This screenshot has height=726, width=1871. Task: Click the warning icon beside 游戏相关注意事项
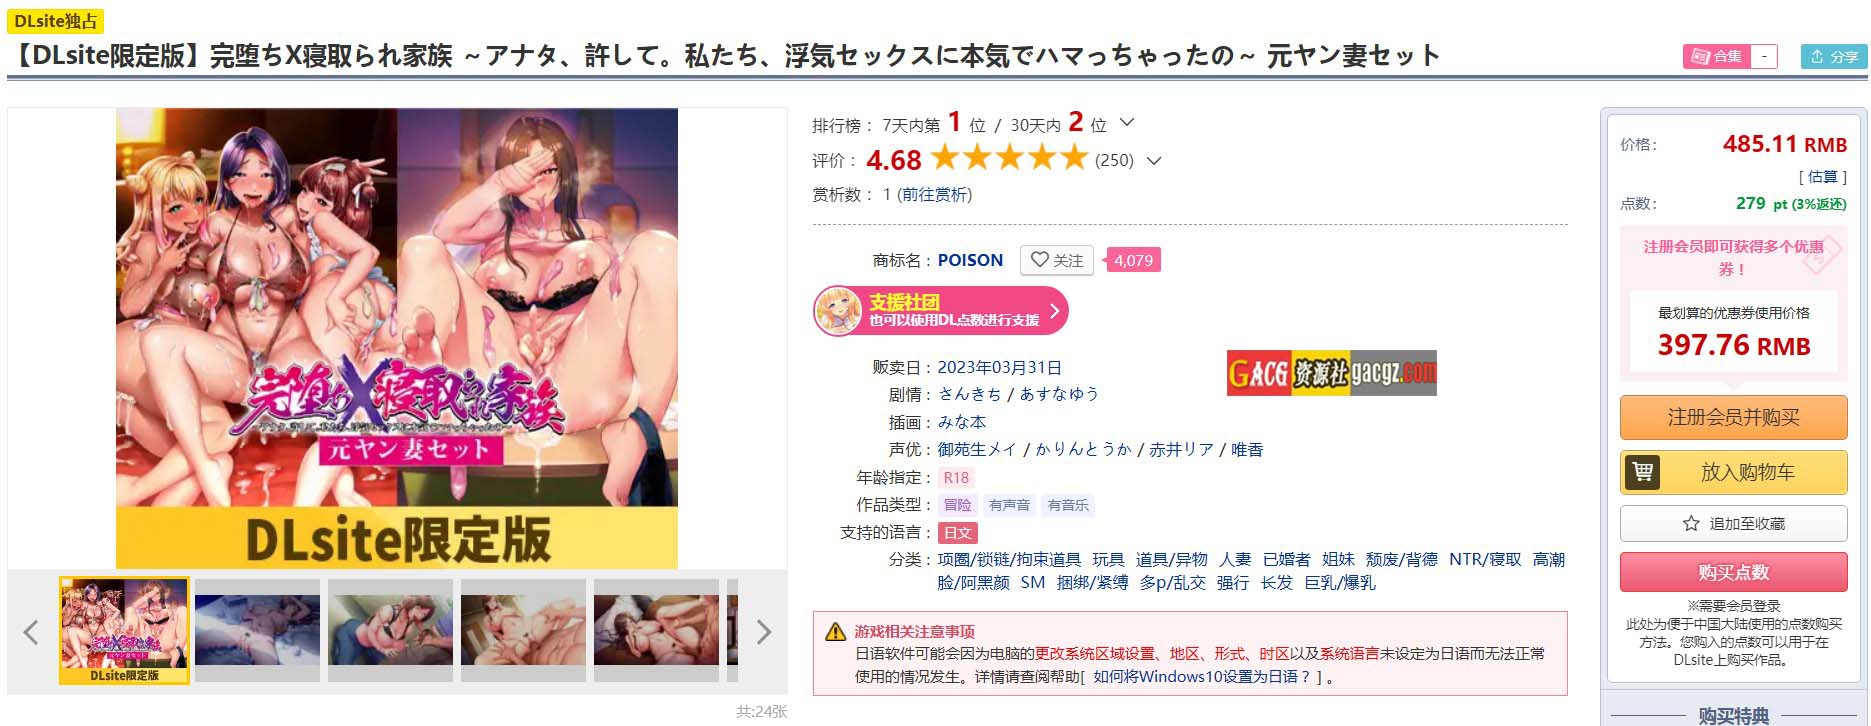[x=835, y=632]
